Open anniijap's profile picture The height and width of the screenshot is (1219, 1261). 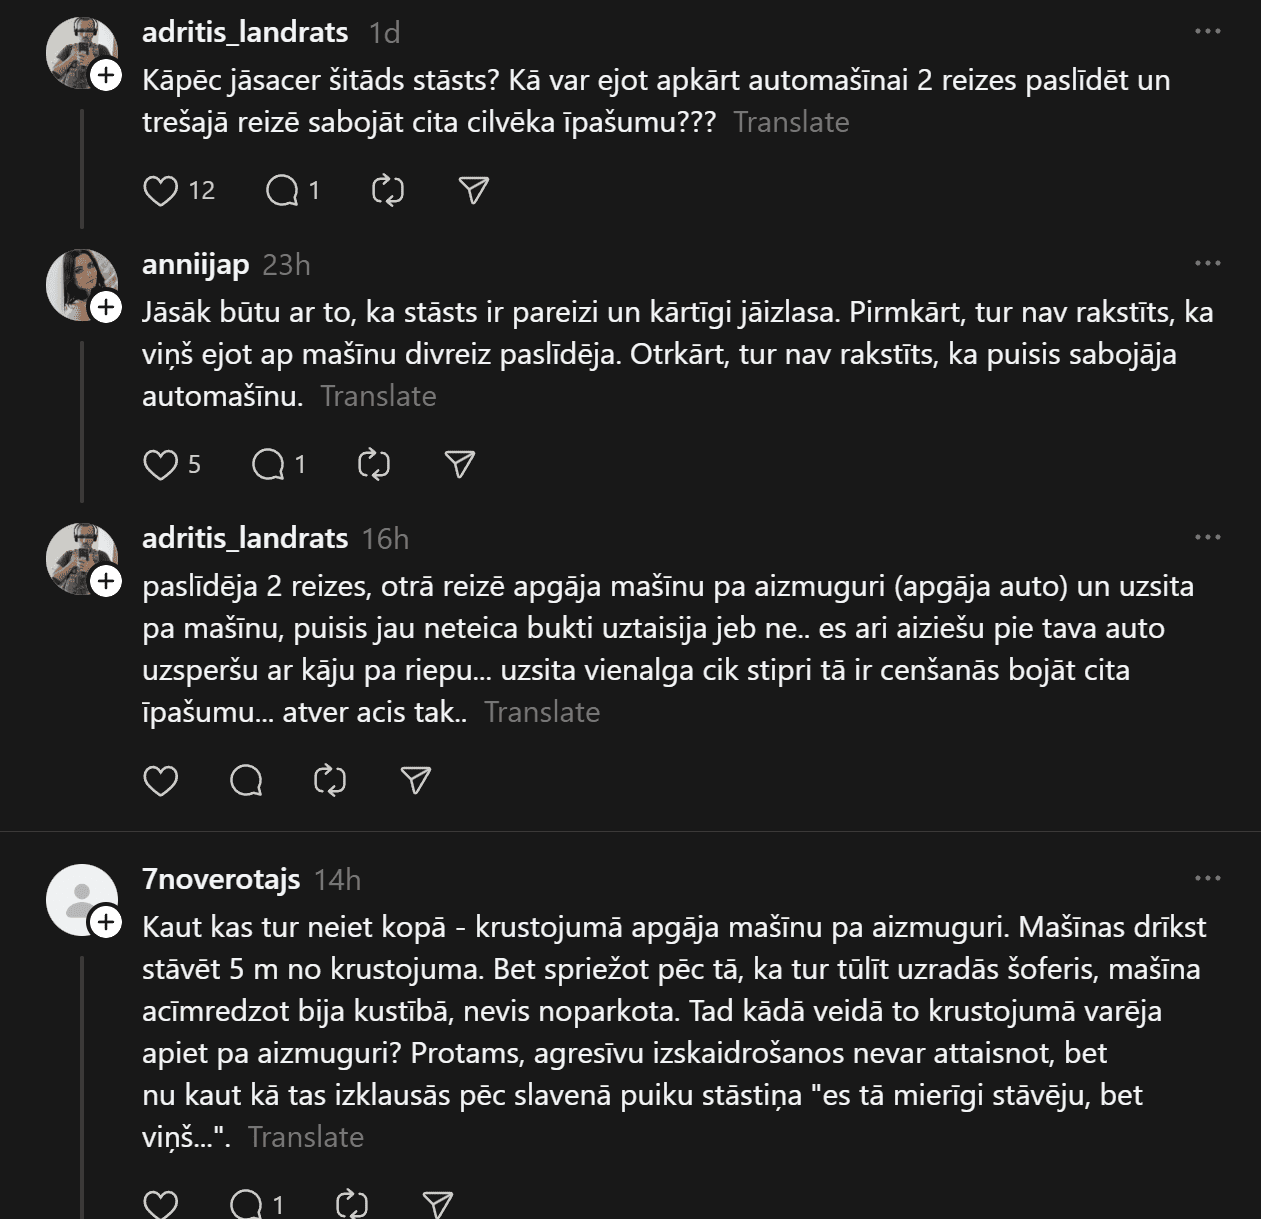(x=78, y=282)
